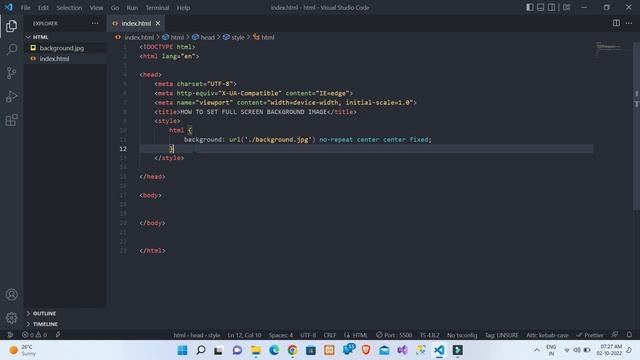Screen dimensions: 640x360
Task: Open the Run menu
Action: 132,8
